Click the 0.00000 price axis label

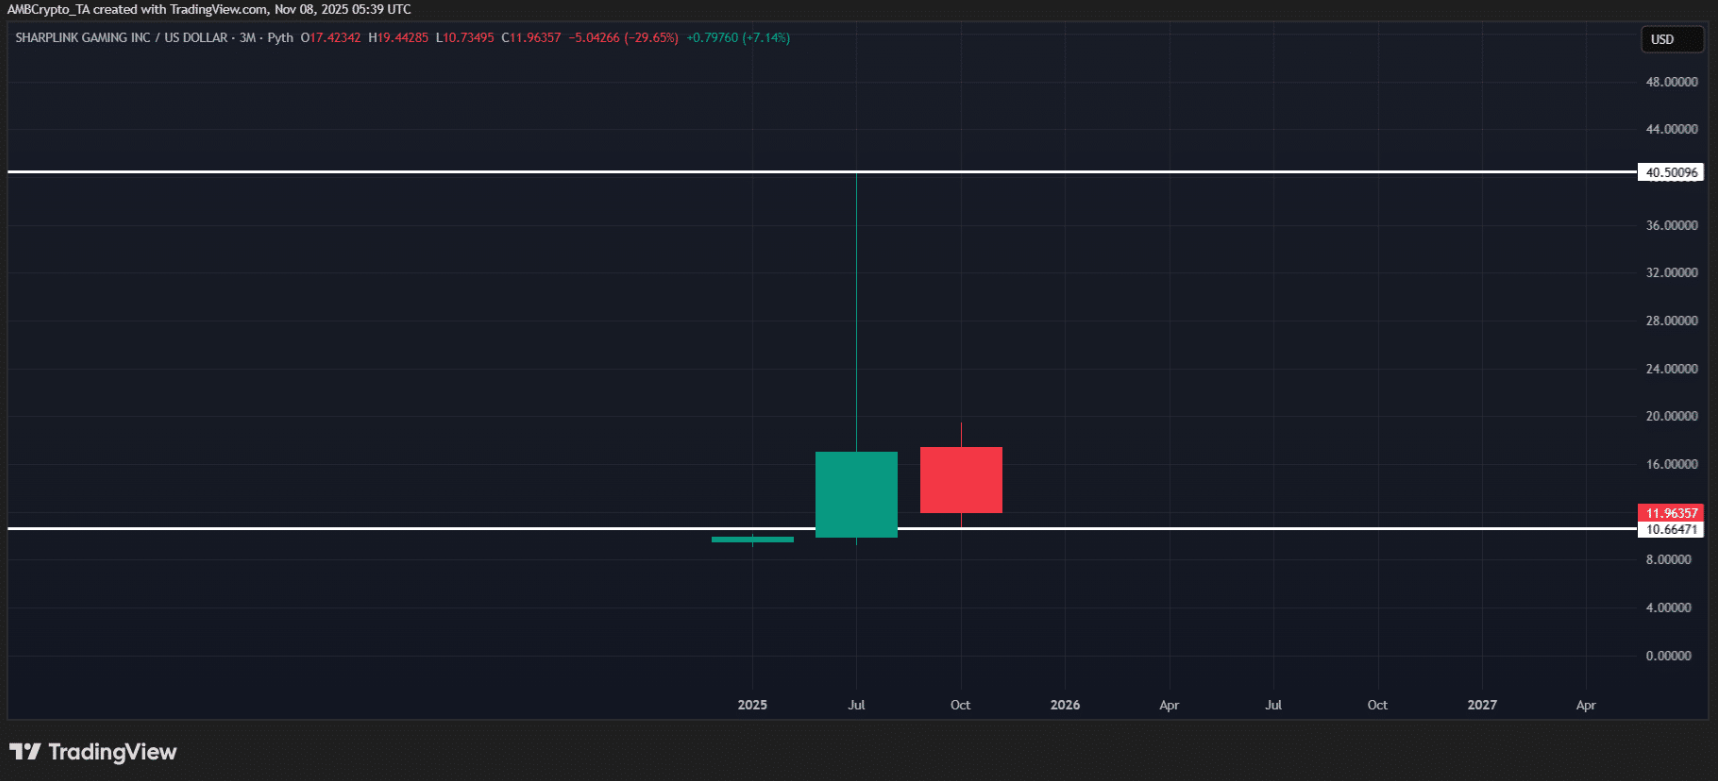1669,656
